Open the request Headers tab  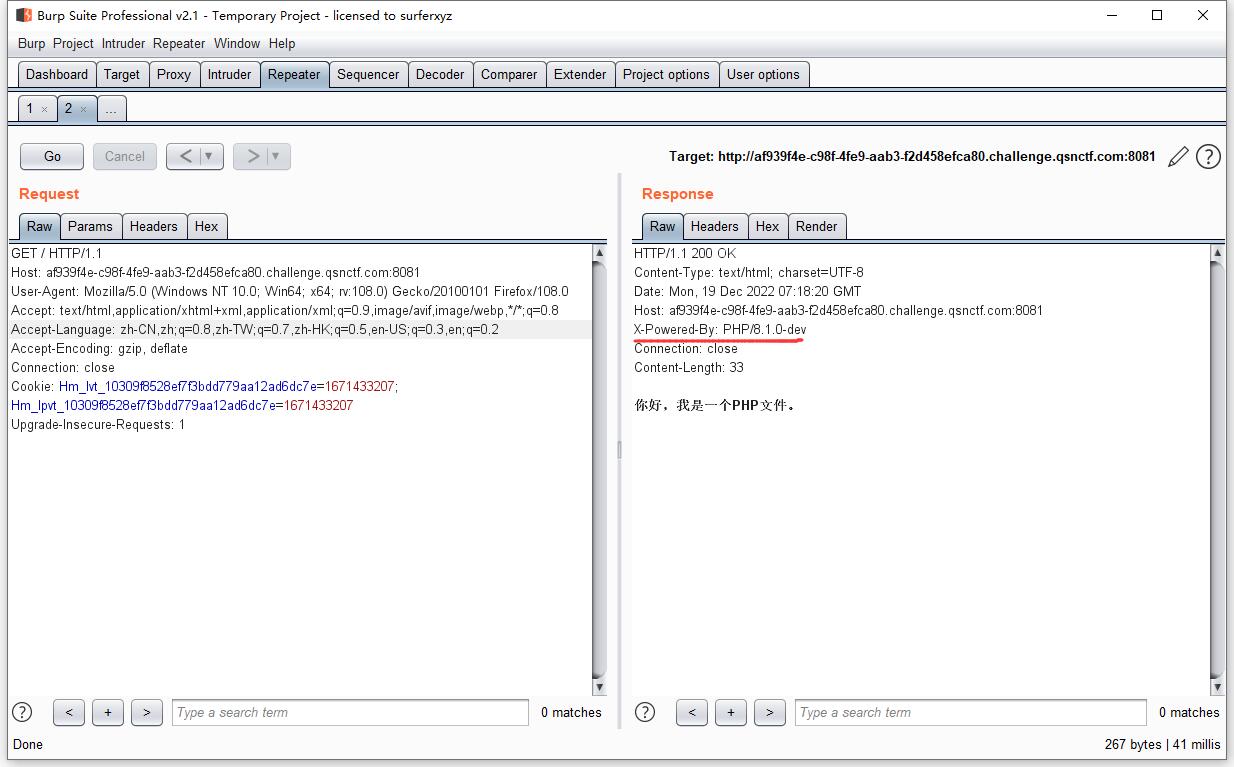click(153, 226)
